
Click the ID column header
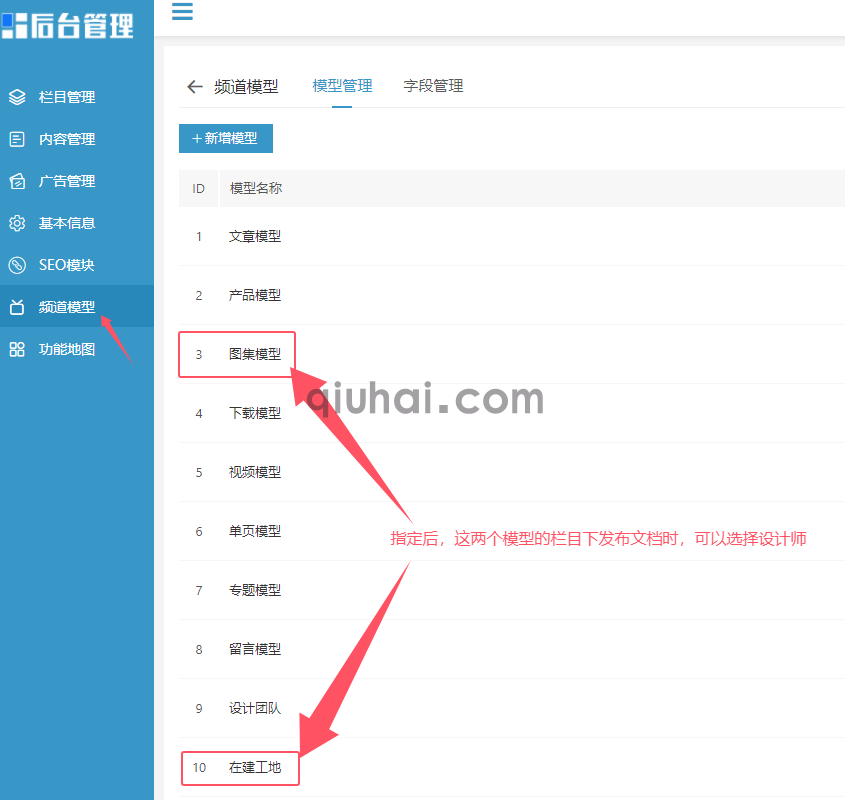coord(198,188)
